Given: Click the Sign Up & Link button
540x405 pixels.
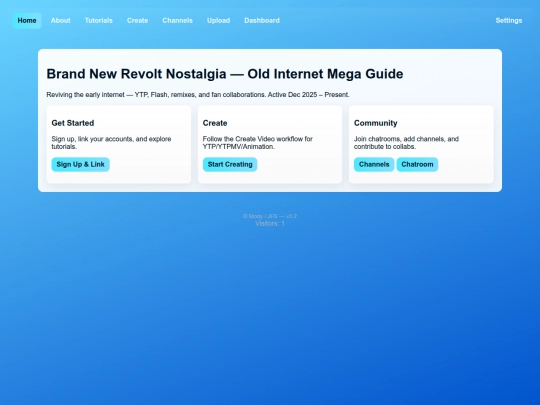Looking at the screenshot, I should [81, 165].
